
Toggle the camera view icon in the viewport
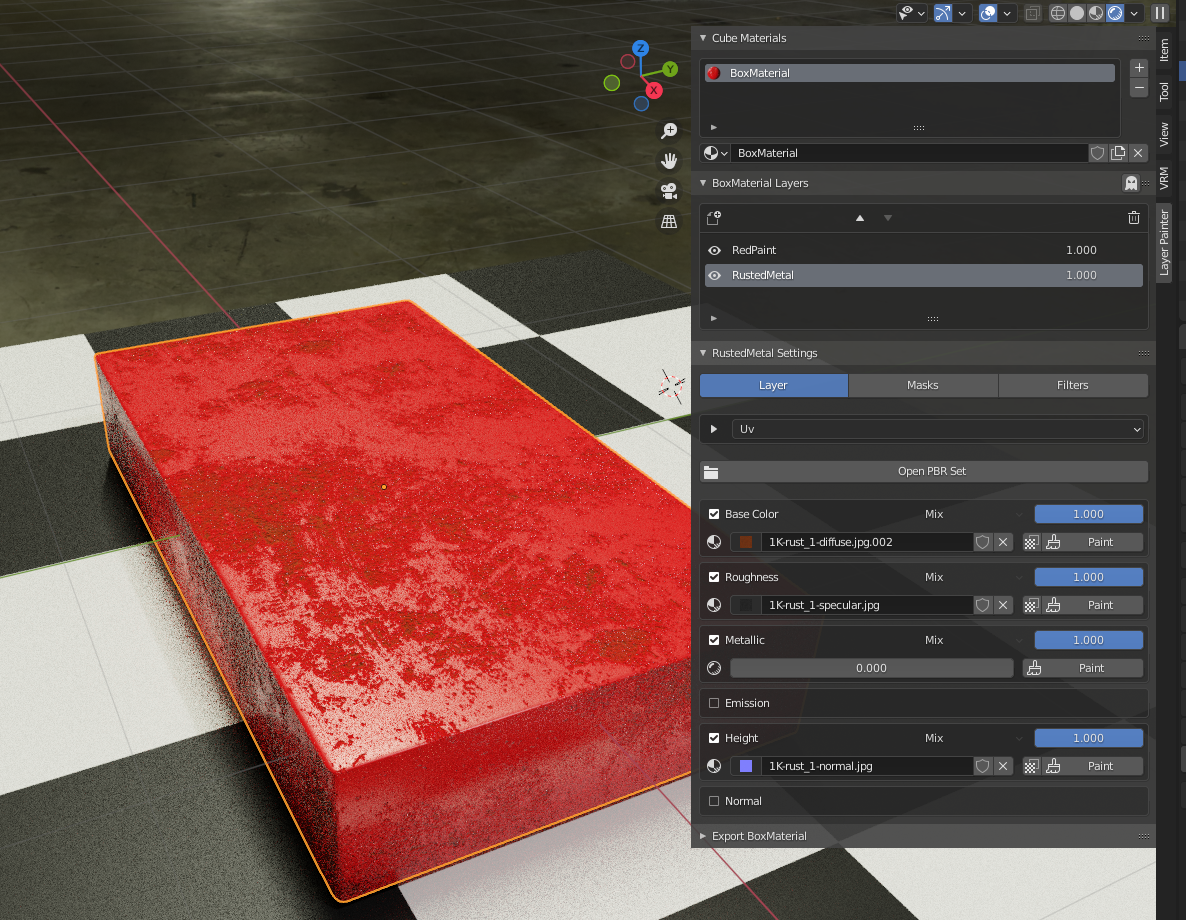pos(668,191)
